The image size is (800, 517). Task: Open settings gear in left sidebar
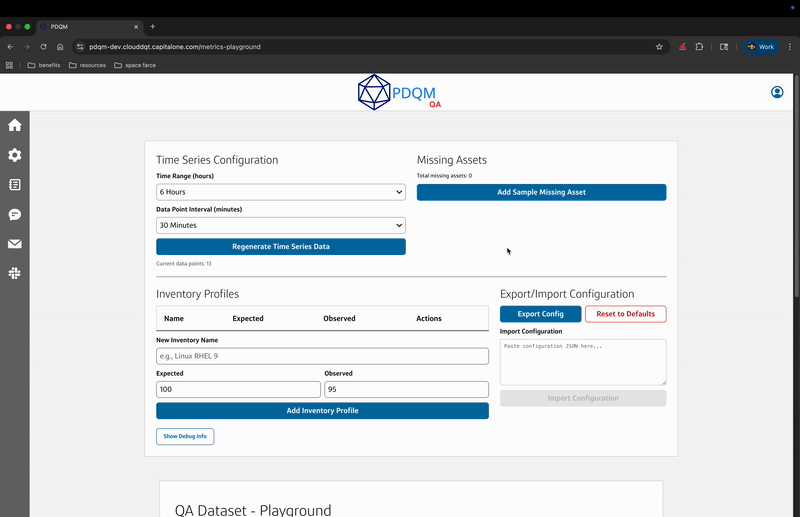[15, 155]
